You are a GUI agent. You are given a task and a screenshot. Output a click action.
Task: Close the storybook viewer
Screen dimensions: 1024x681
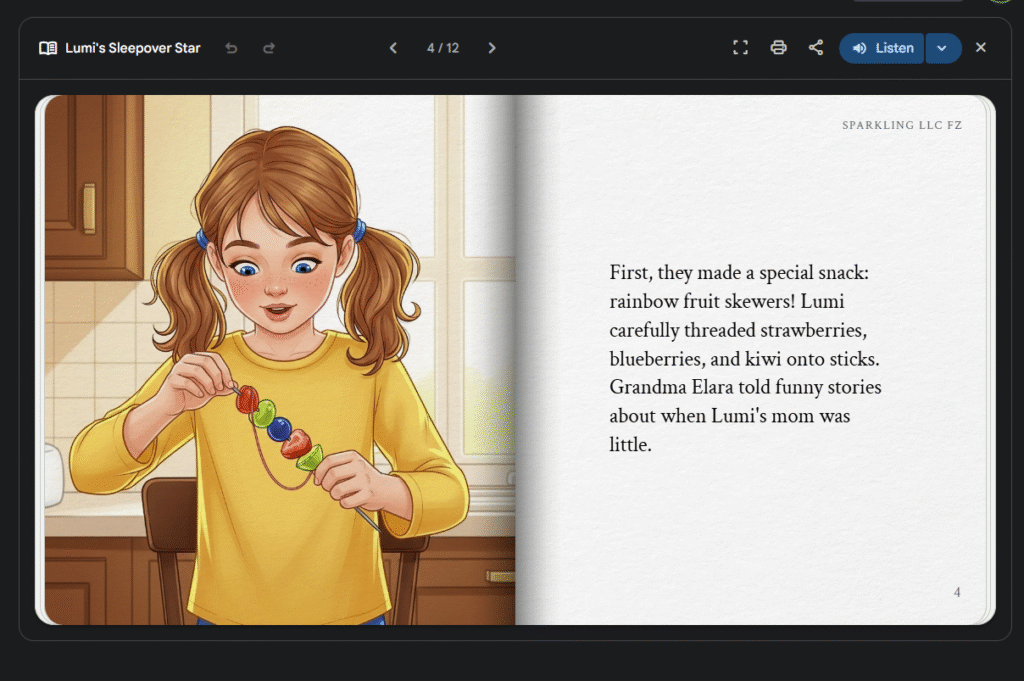pos(980,48)
